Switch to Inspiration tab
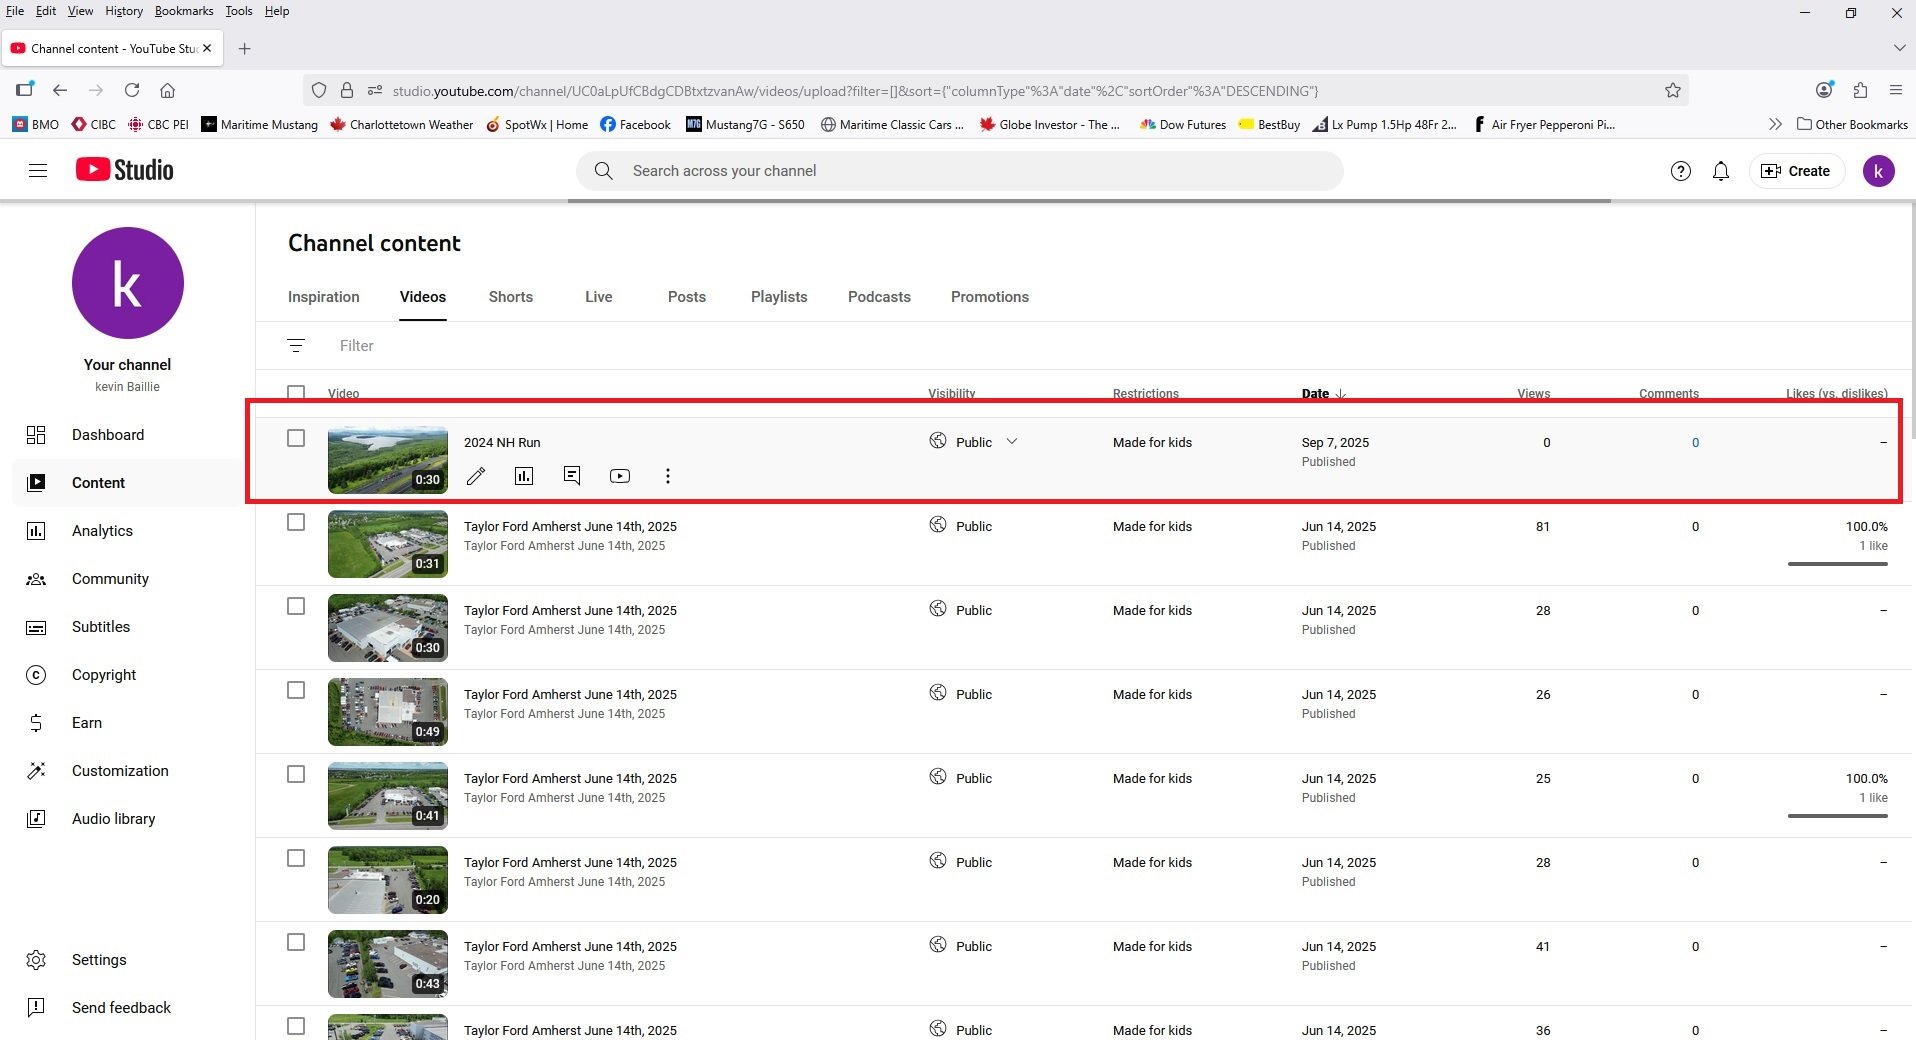The width and height of the screenshot is (1916, 1040). (x=323, y=297)
